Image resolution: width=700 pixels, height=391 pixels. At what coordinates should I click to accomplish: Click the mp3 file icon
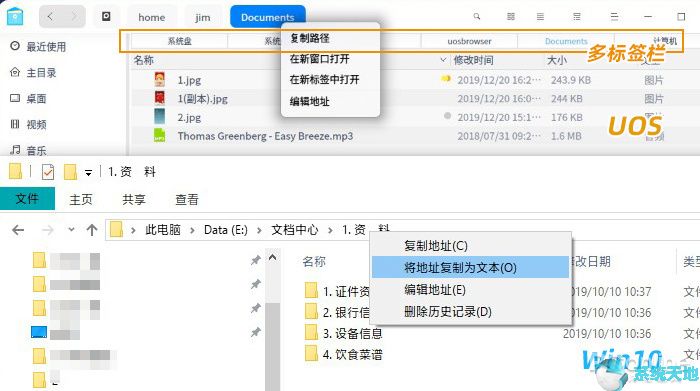159,135
